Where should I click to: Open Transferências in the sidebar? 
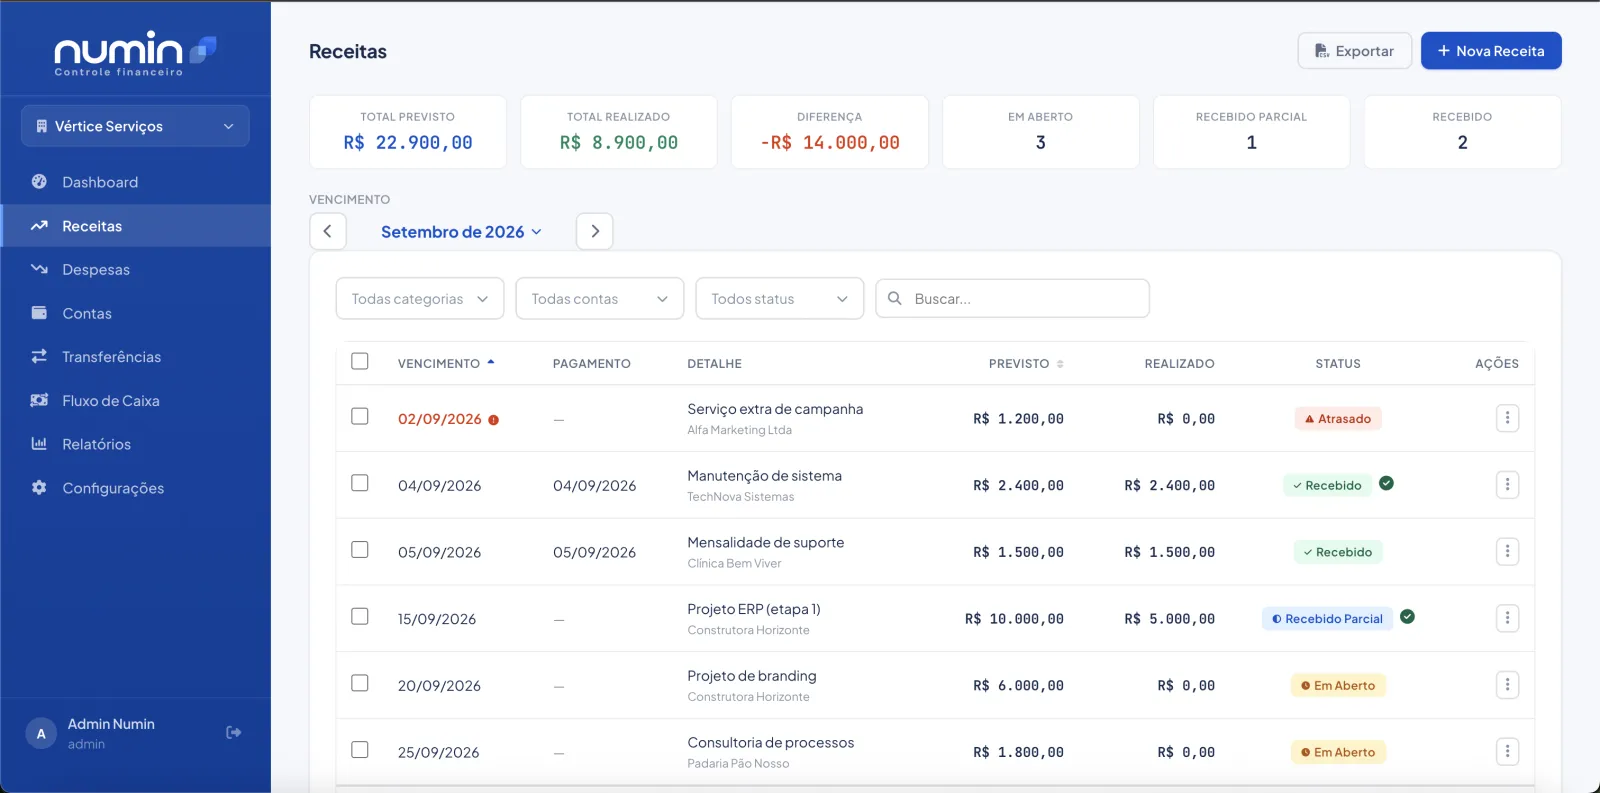tap(135, 356)
